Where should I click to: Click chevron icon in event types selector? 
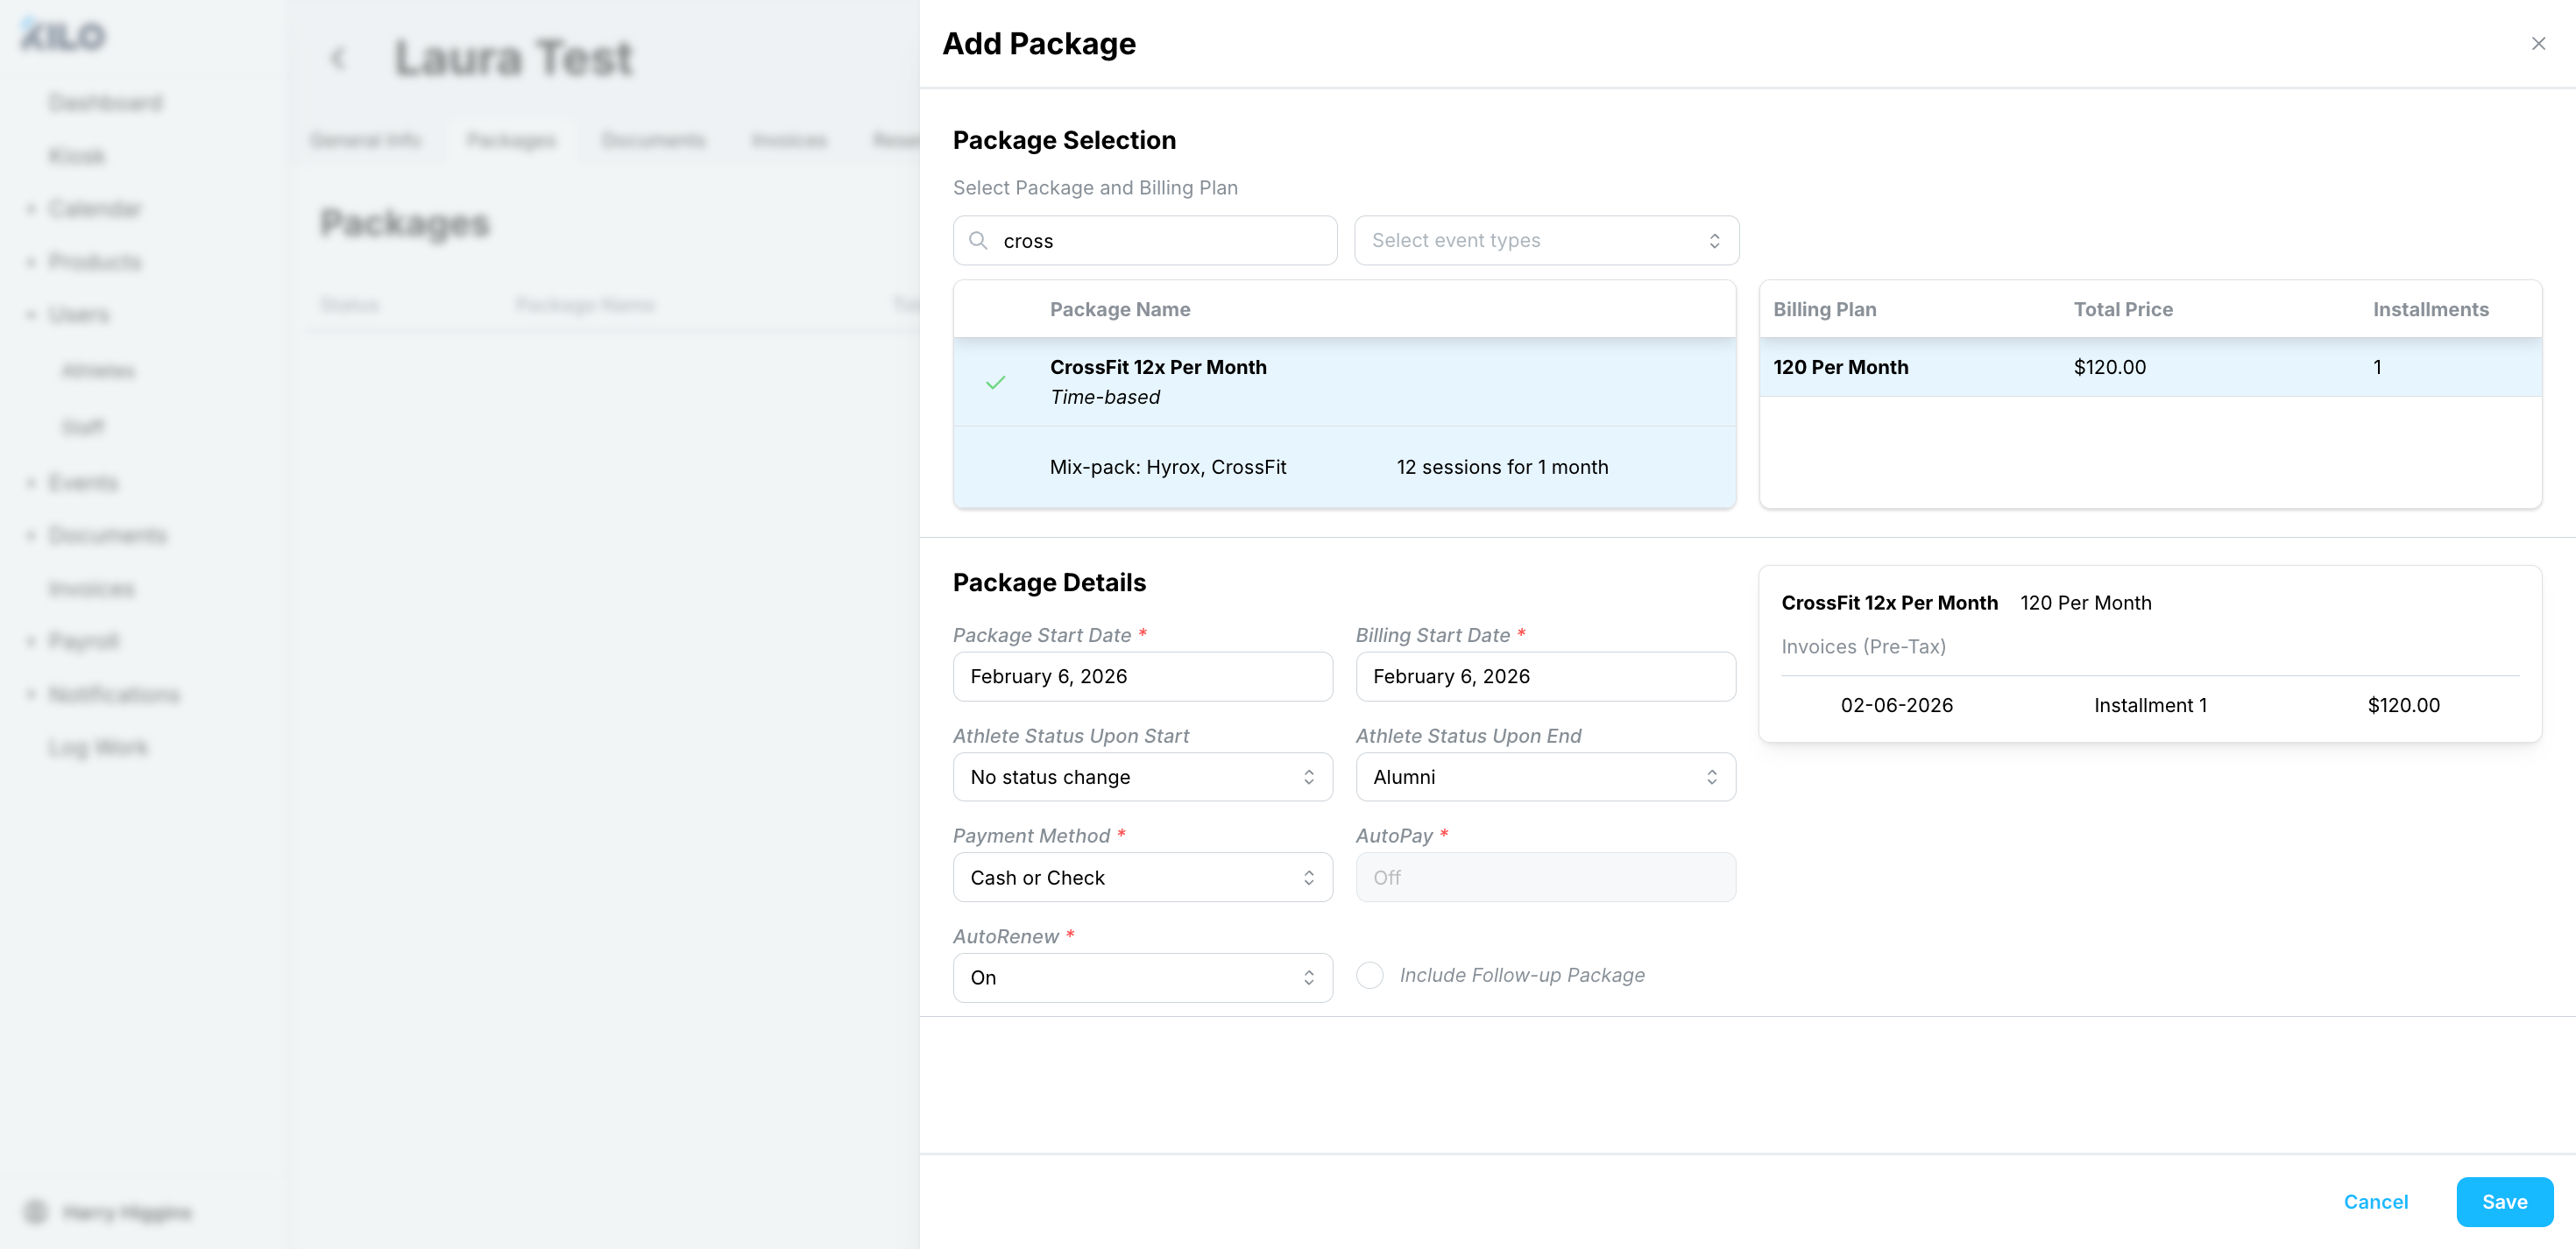click(1714, 241)
